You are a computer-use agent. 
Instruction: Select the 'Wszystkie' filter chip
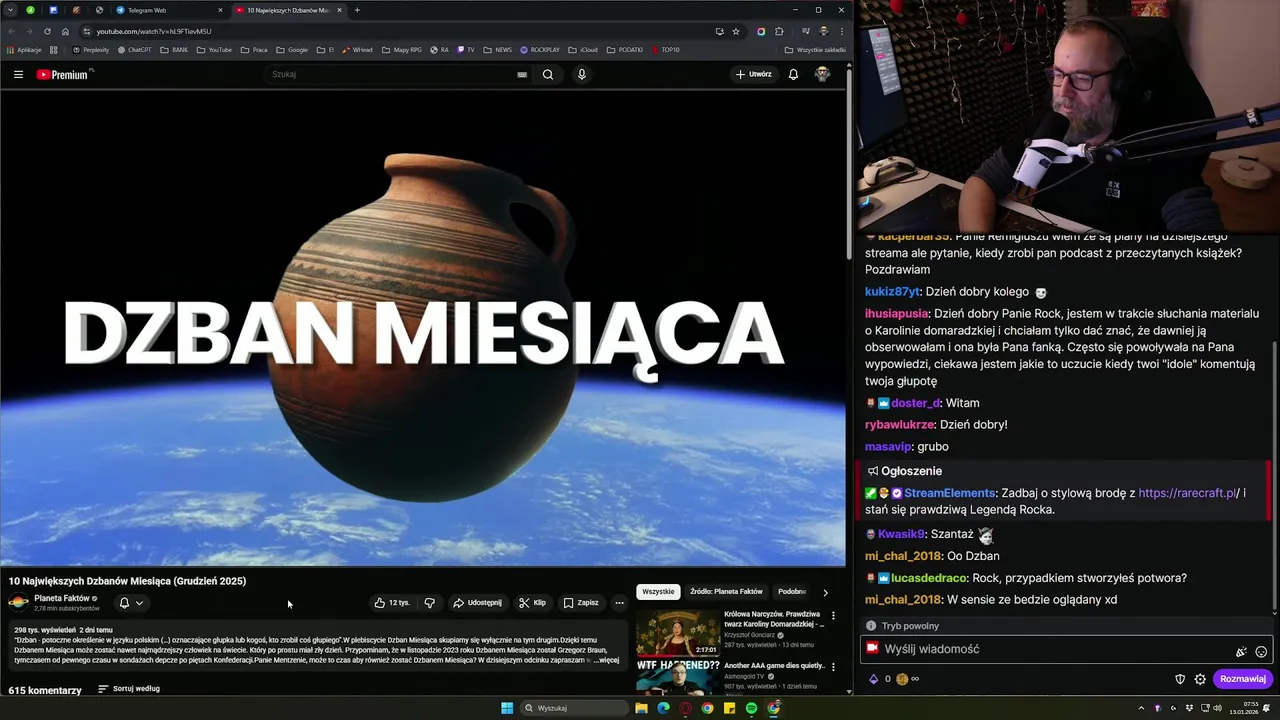click(x=658, y=591)
